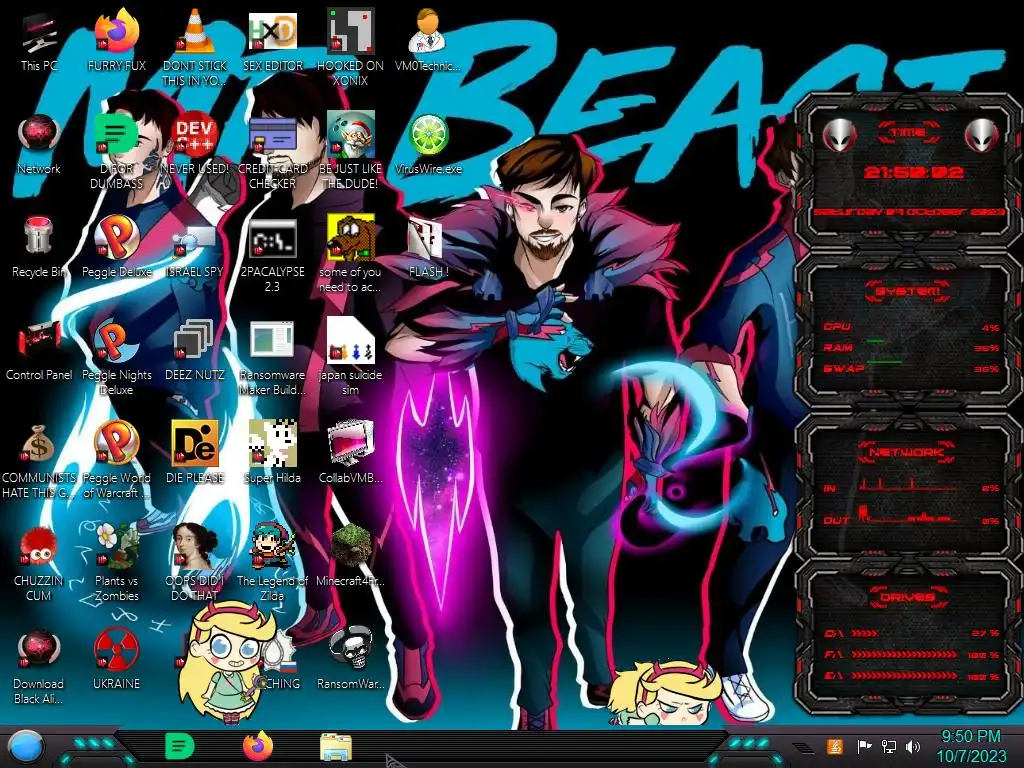Launch The Legend of Zilda shortcut
Viewport: 1024px width, 768px height.
pos(272,563)
